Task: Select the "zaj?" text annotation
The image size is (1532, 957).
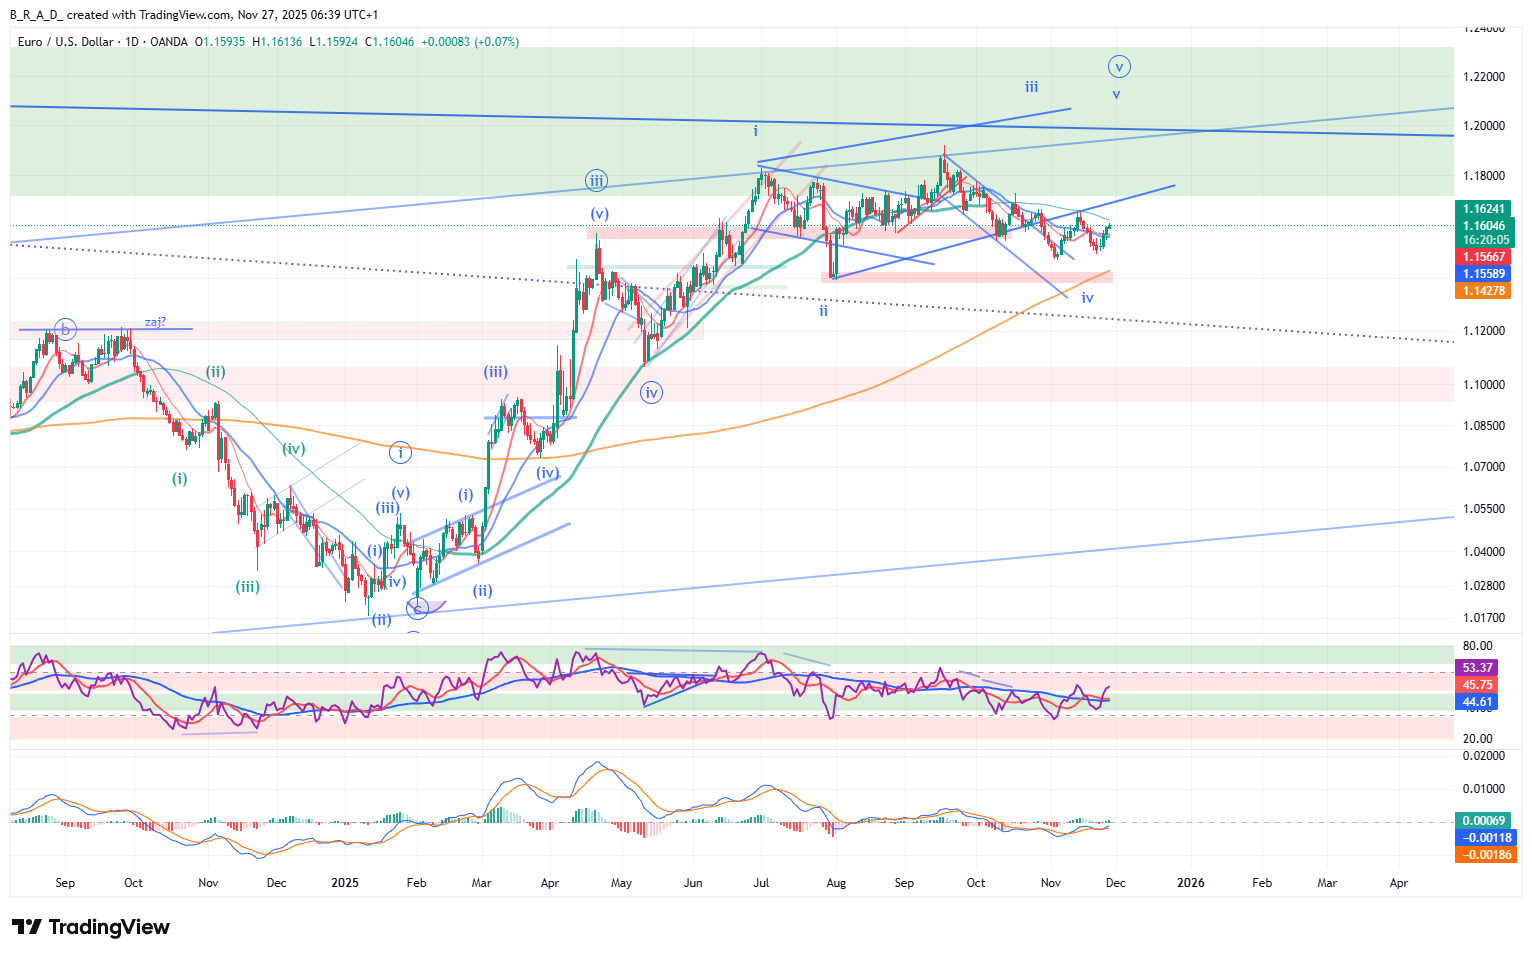Action: 155,322
